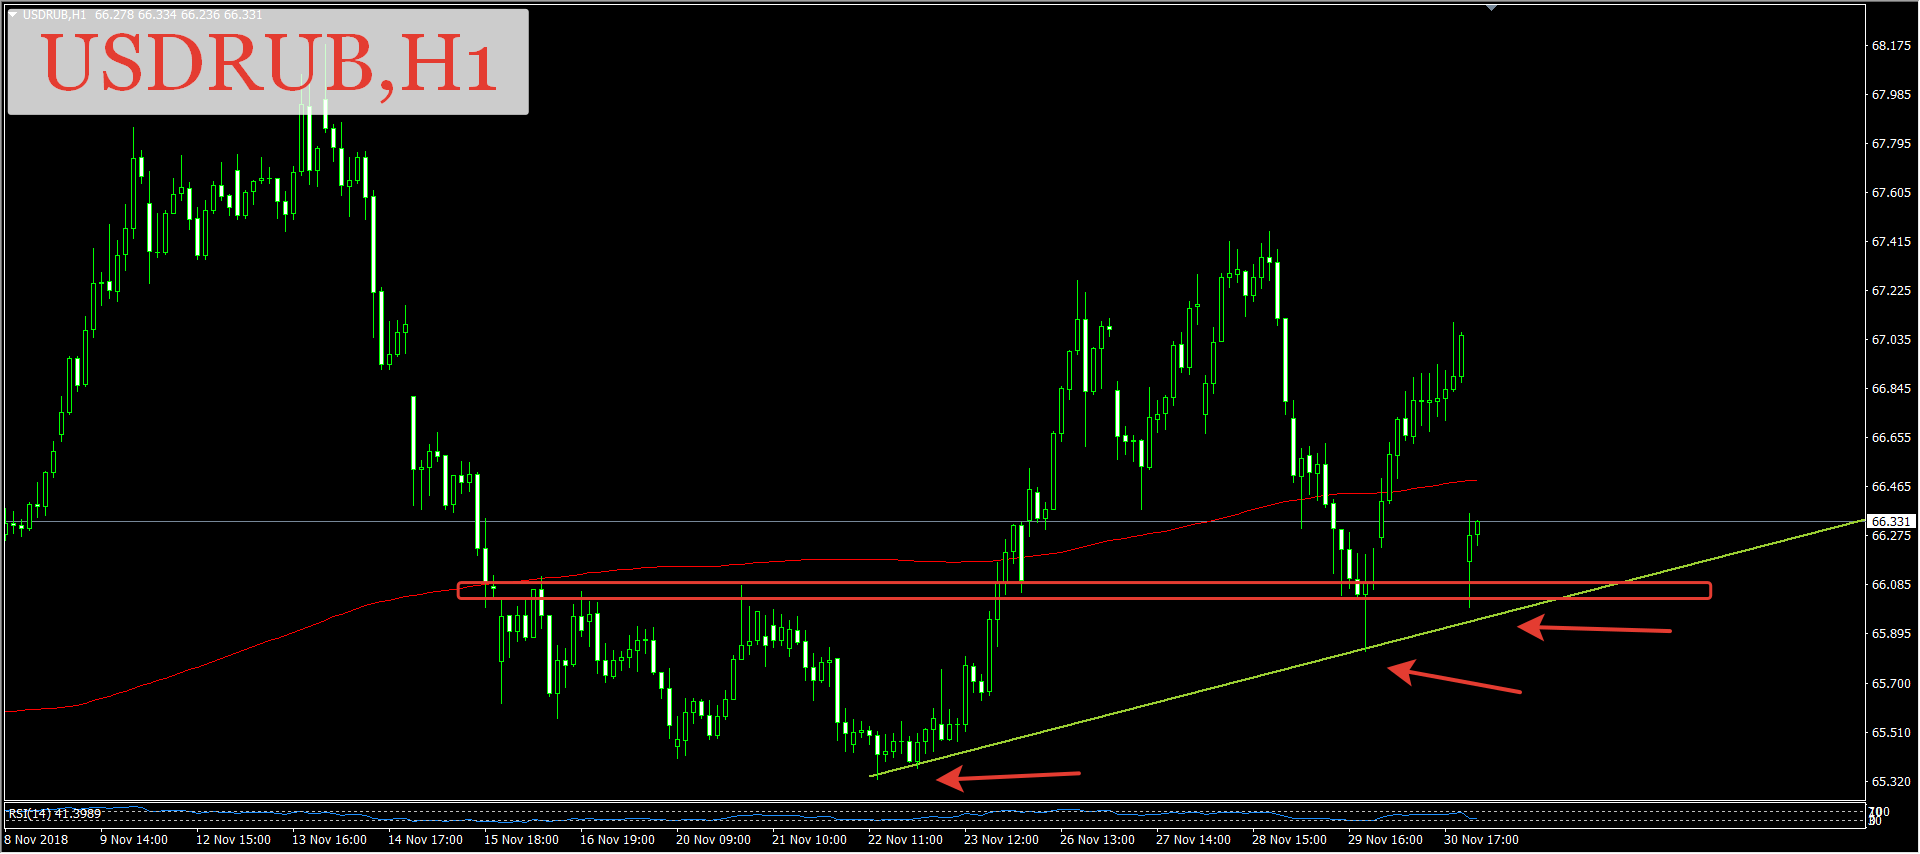Click the RSI(14) 41.3989 indicator label
The width and height of the screenshot is (1920, 854).
point(55,814)
